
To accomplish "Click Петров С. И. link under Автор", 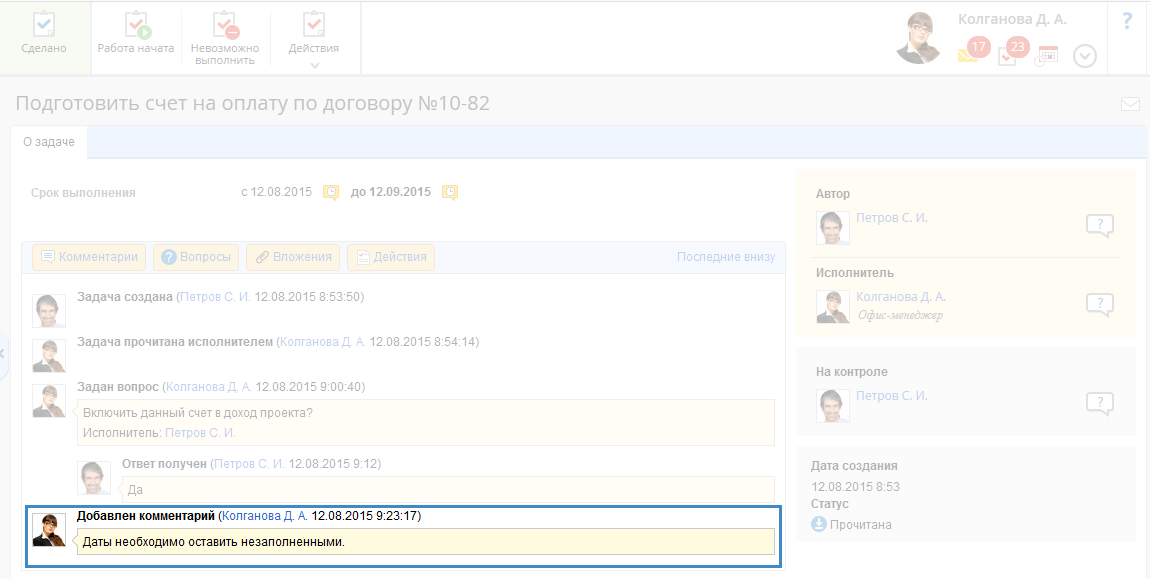I will (x=892, y=218).
